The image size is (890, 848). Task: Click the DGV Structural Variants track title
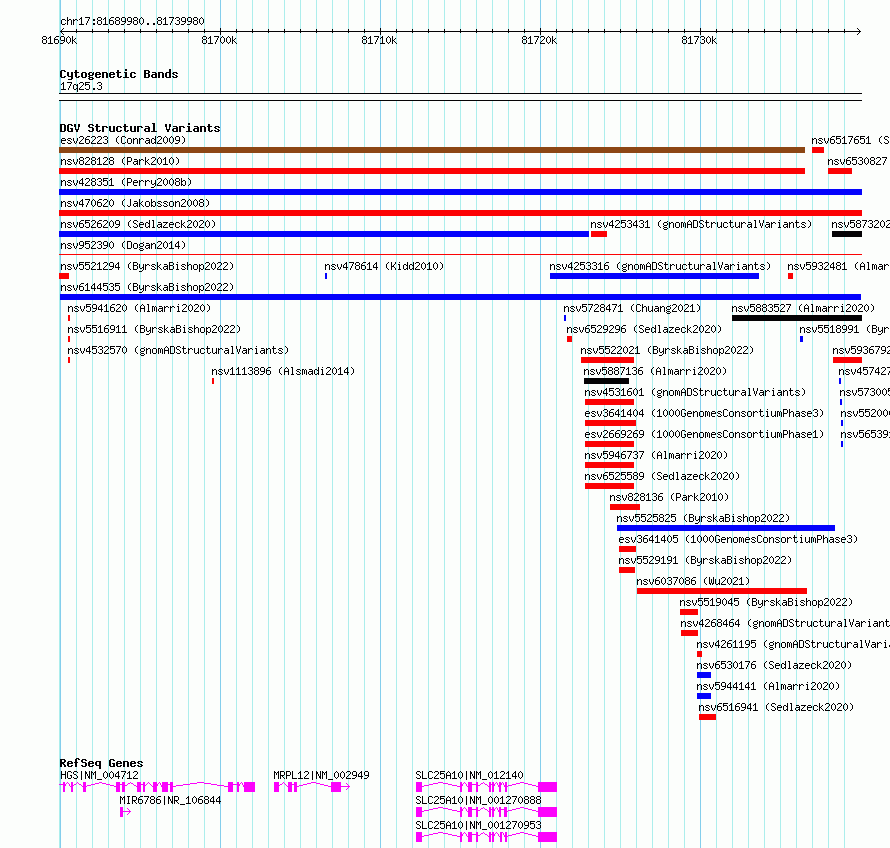pyautogui.click(x=140, y=128)
